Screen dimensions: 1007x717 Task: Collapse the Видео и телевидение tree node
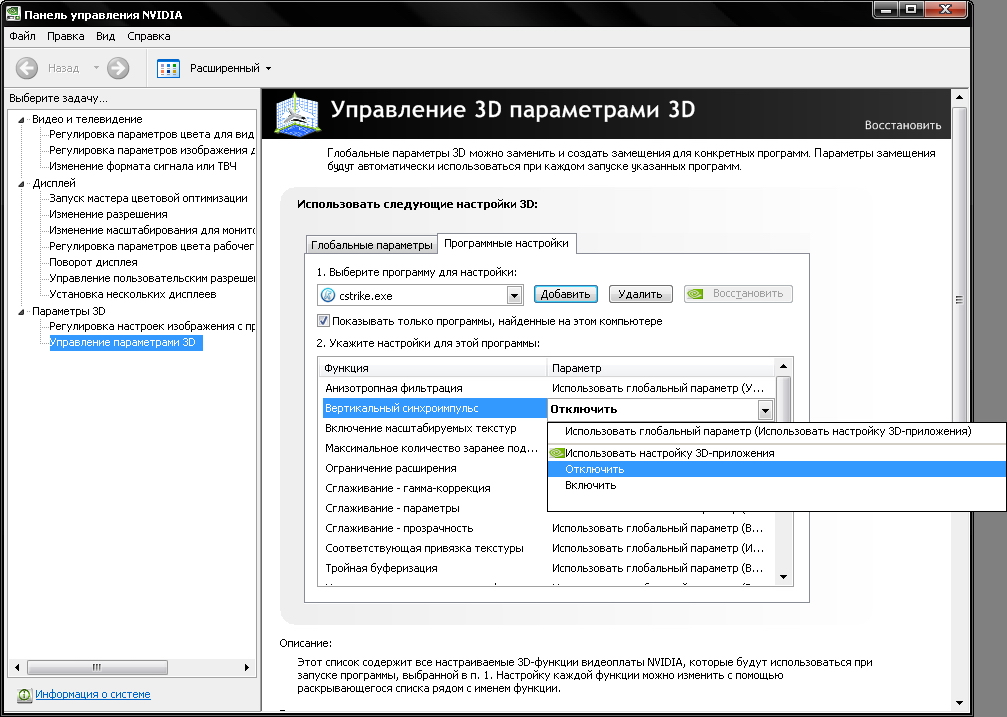point(21,120)
